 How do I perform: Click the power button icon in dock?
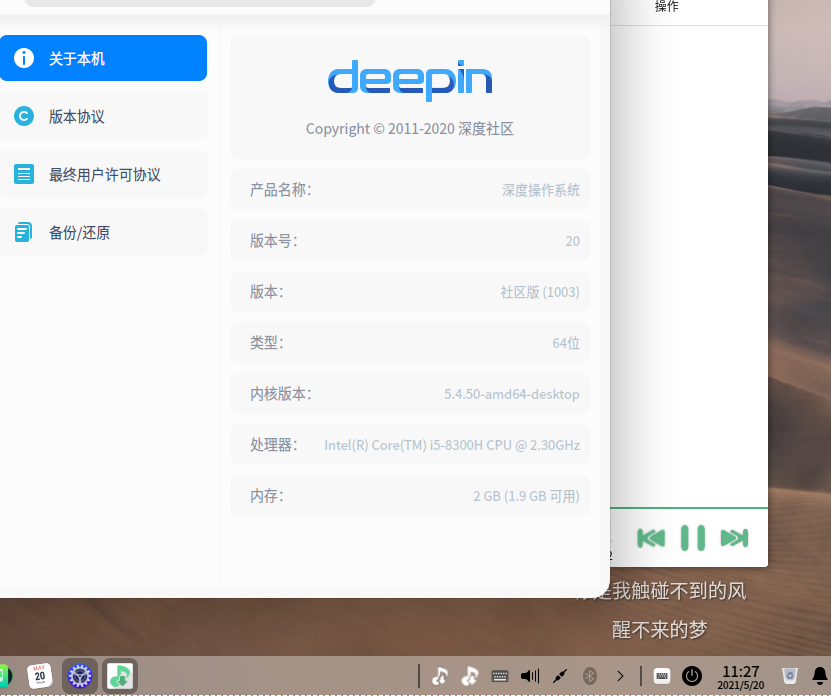[x=692, y=676]
